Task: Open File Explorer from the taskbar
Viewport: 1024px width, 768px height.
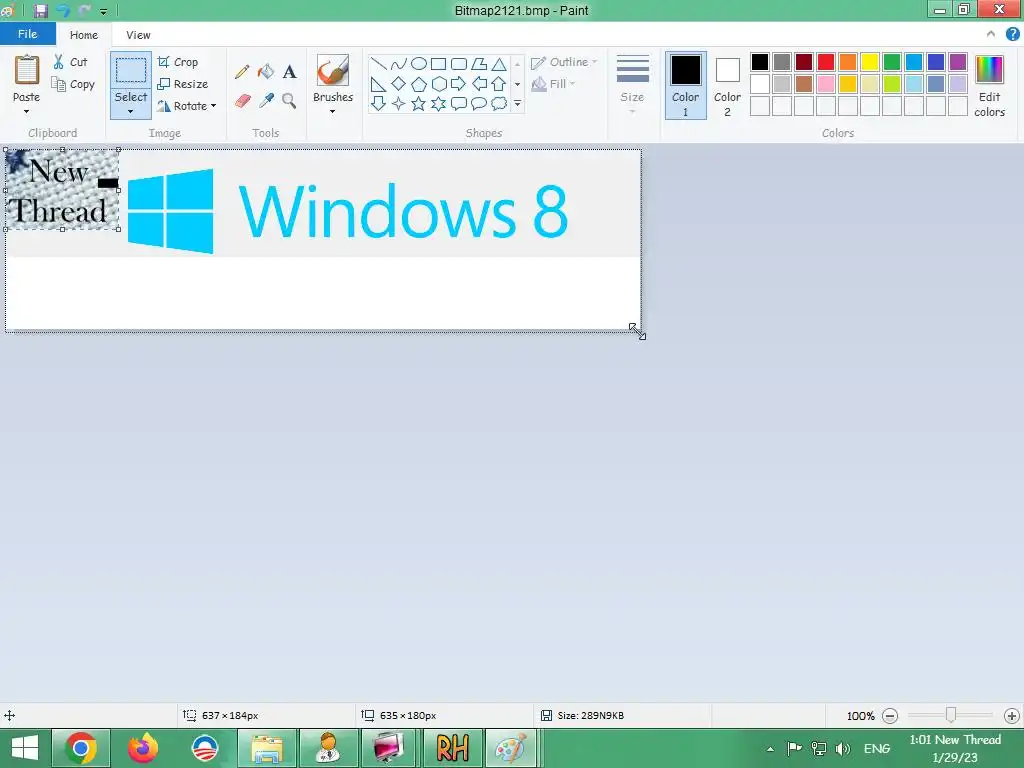Action: pyautogui.click(x=267, y=748)
